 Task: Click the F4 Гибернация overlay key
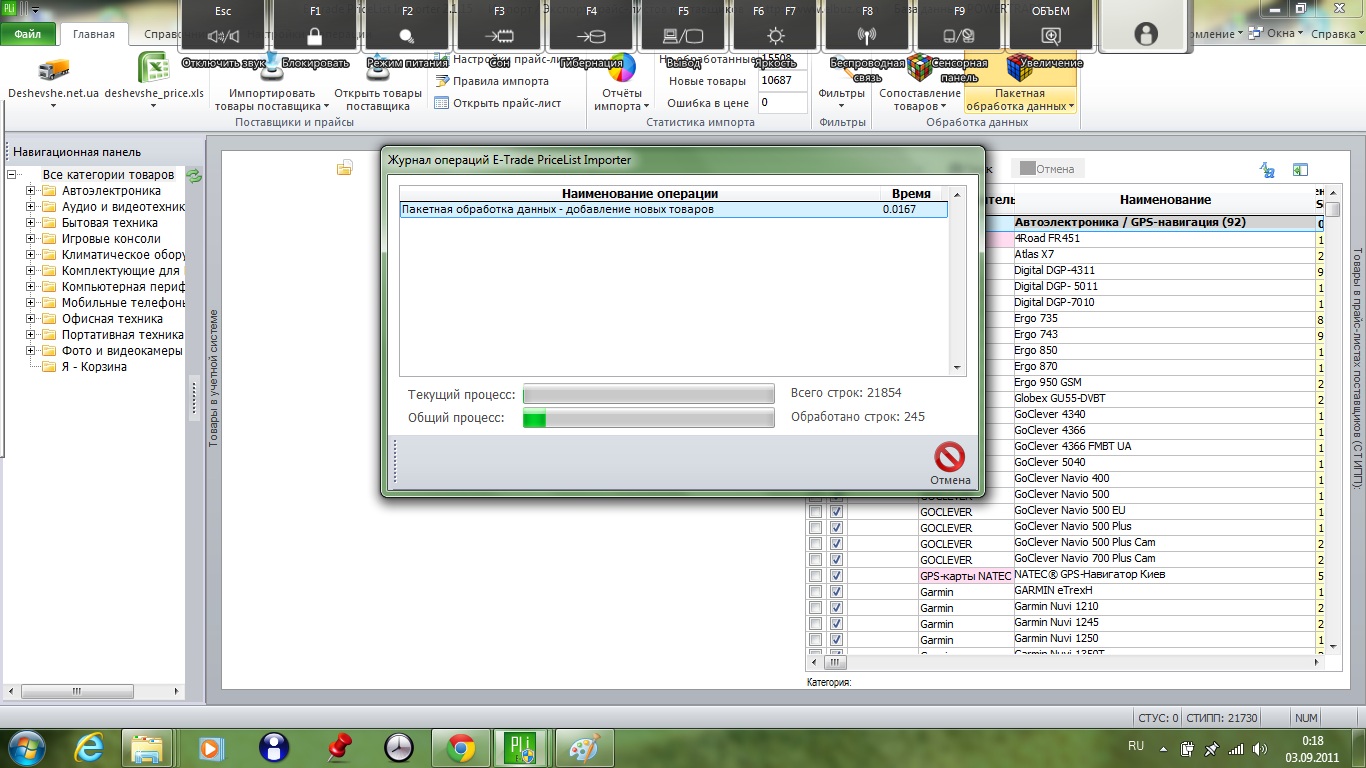coord(591,27)
